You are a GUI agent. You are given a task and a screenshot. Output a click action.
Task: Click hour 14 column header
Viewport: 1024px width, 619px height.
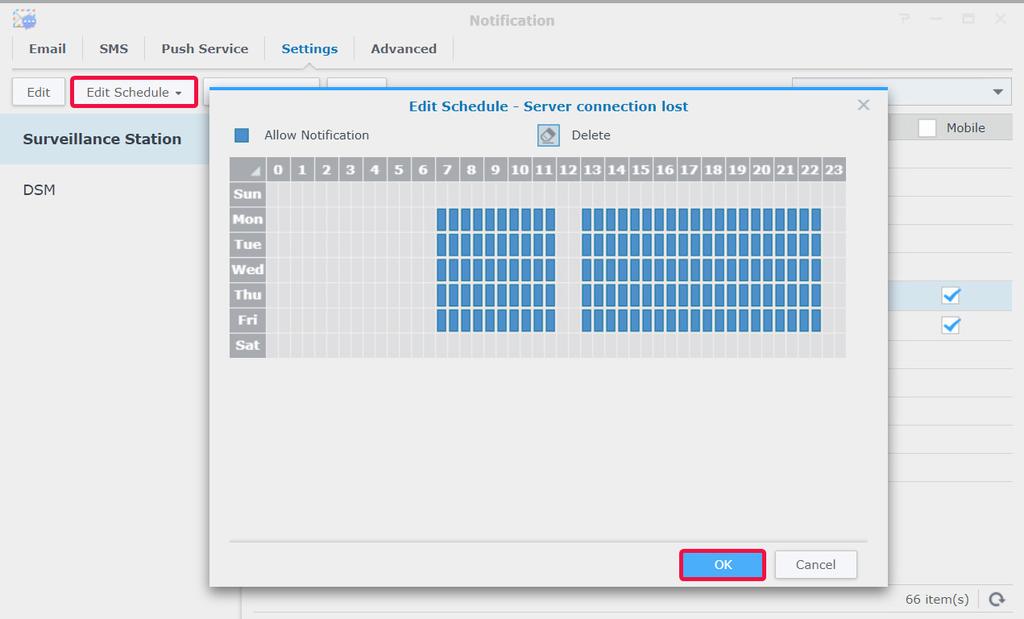click(x=616, y=169)
